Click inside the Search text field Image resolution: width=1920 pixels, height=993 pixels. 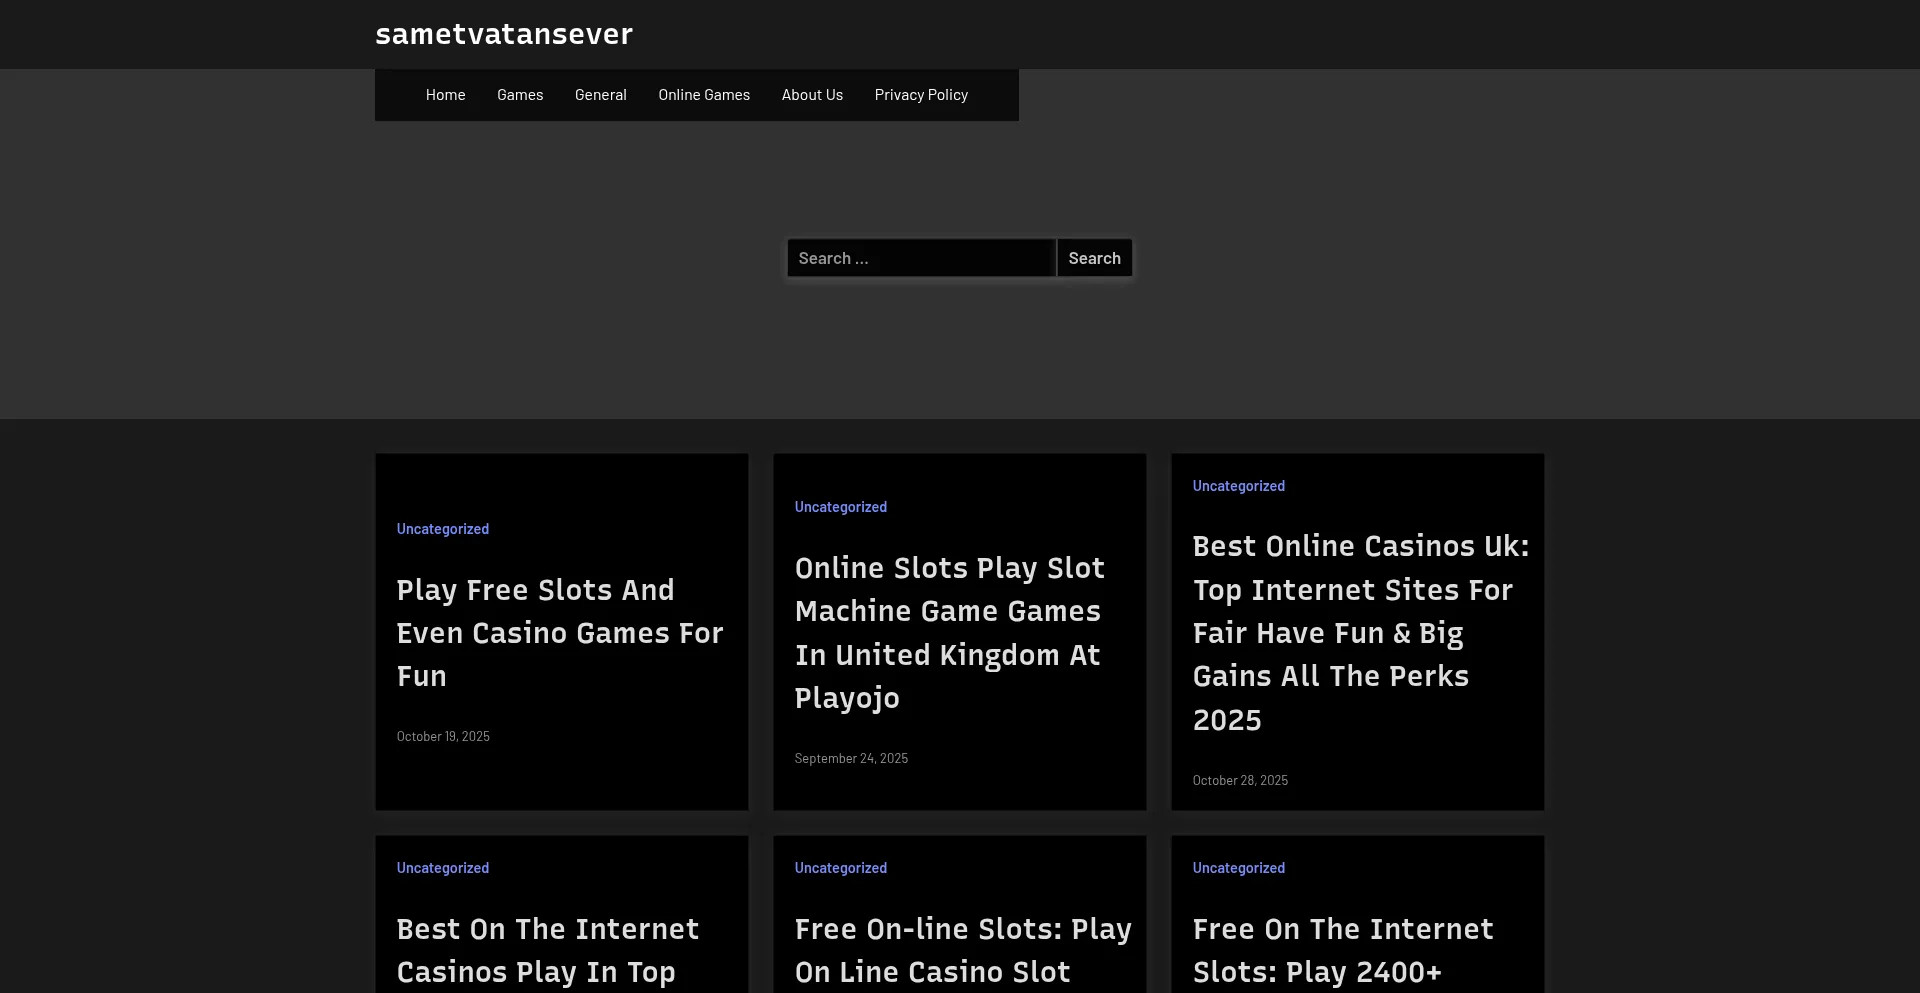click(x=920, y=258)
